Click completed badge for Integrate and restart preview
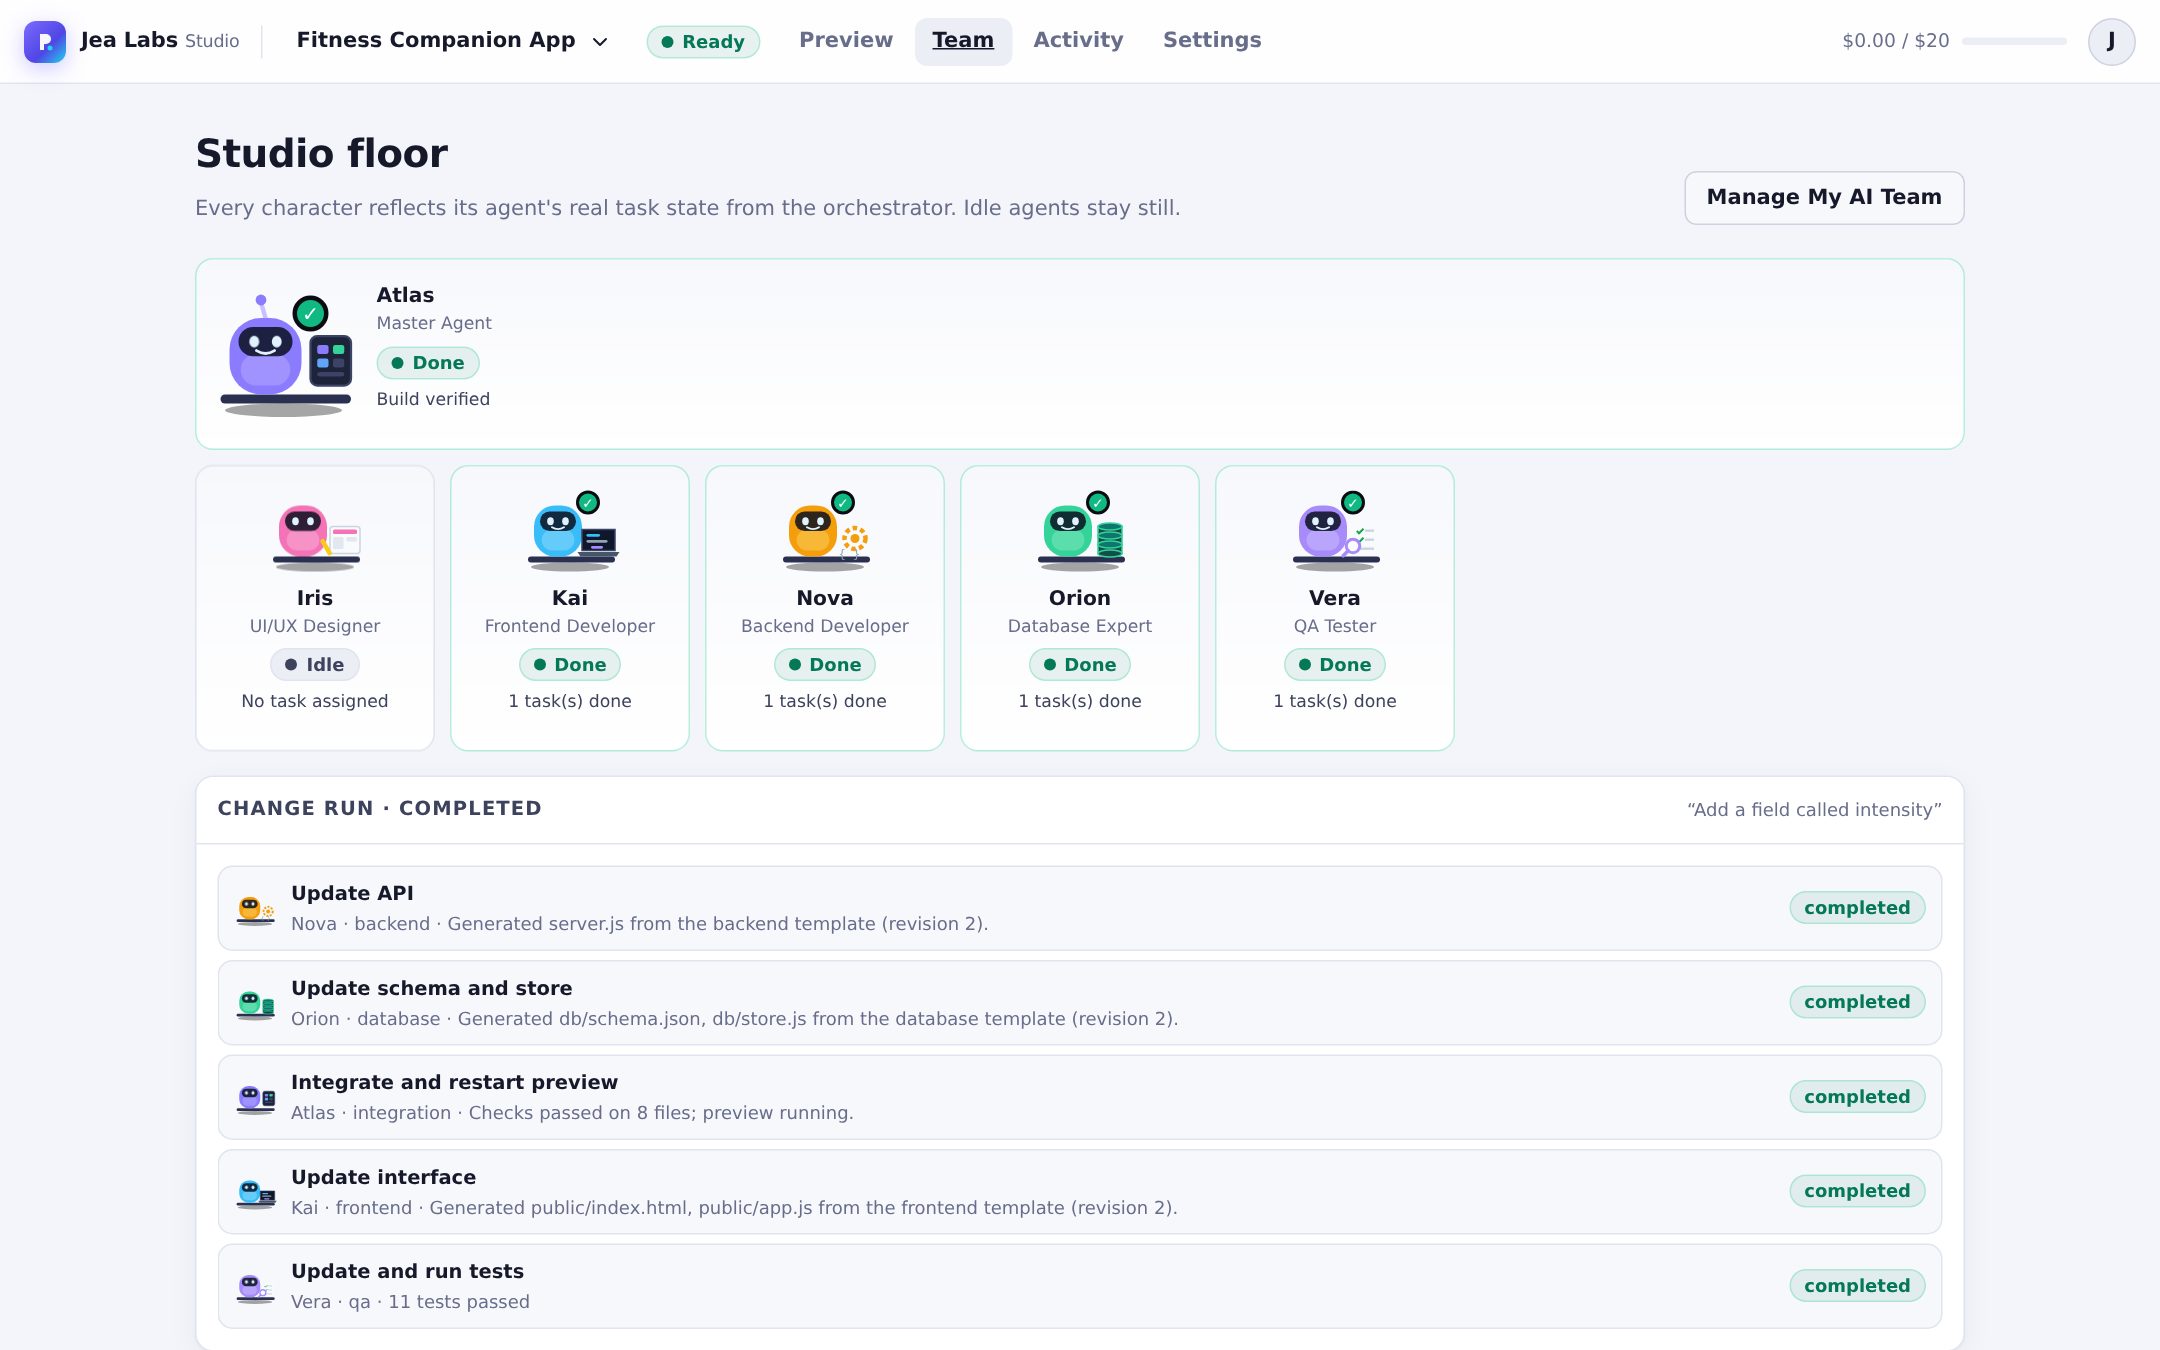This screenshot has height=1350, width=2160. 1857,1097
